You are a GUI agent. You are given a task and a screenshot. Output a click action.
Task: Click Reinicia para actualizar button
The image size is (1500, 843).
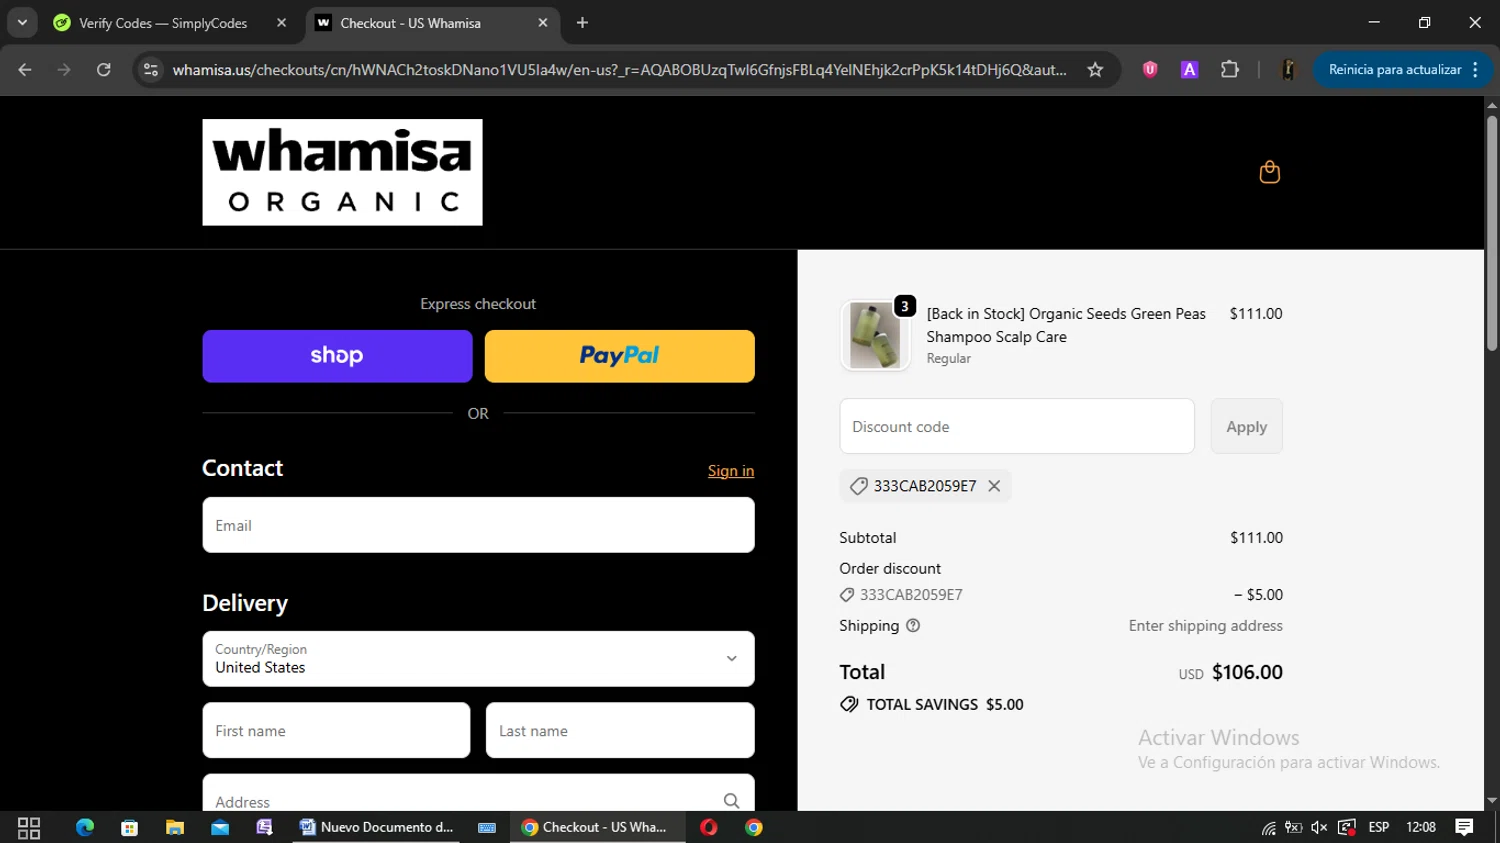[1394, 70]
